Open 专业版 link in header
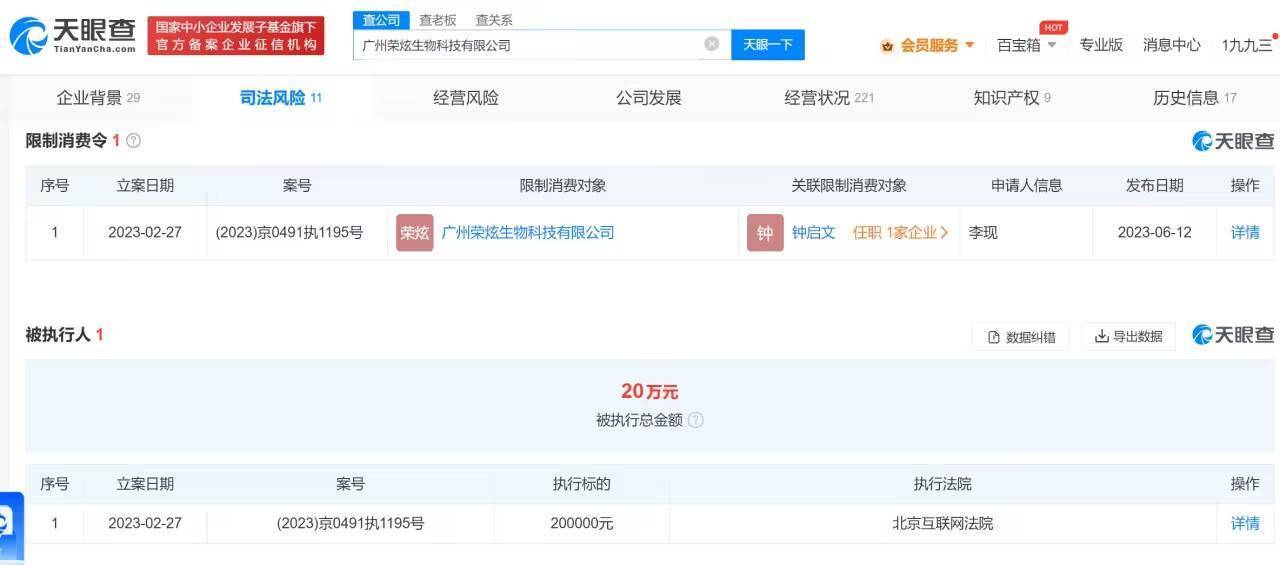The height and width of the screenshot is (565, 1280). coord(1101,45)
